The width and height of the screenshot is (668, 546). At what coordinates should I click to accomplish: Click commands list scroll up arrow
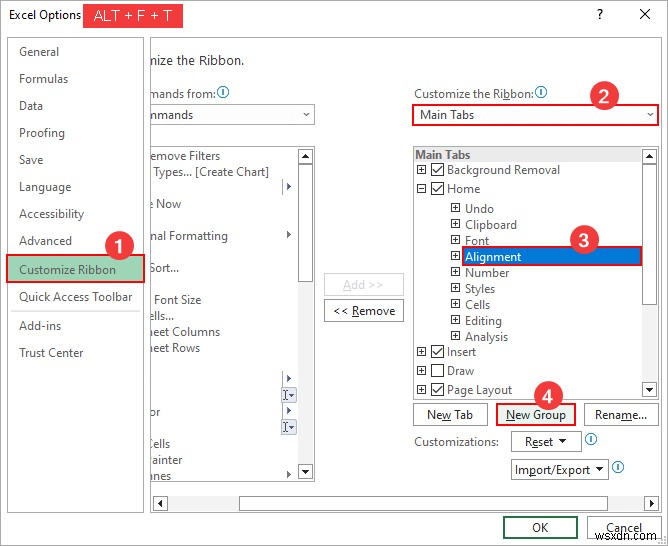coord(305,156)
